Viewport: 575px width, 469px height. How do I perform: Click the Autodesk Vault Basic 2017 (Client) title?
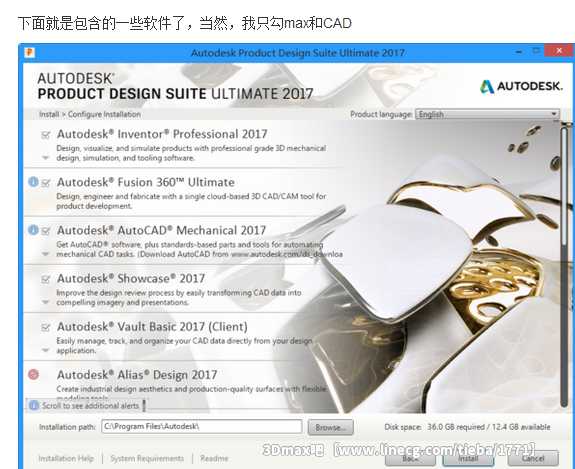click(152, 326)
